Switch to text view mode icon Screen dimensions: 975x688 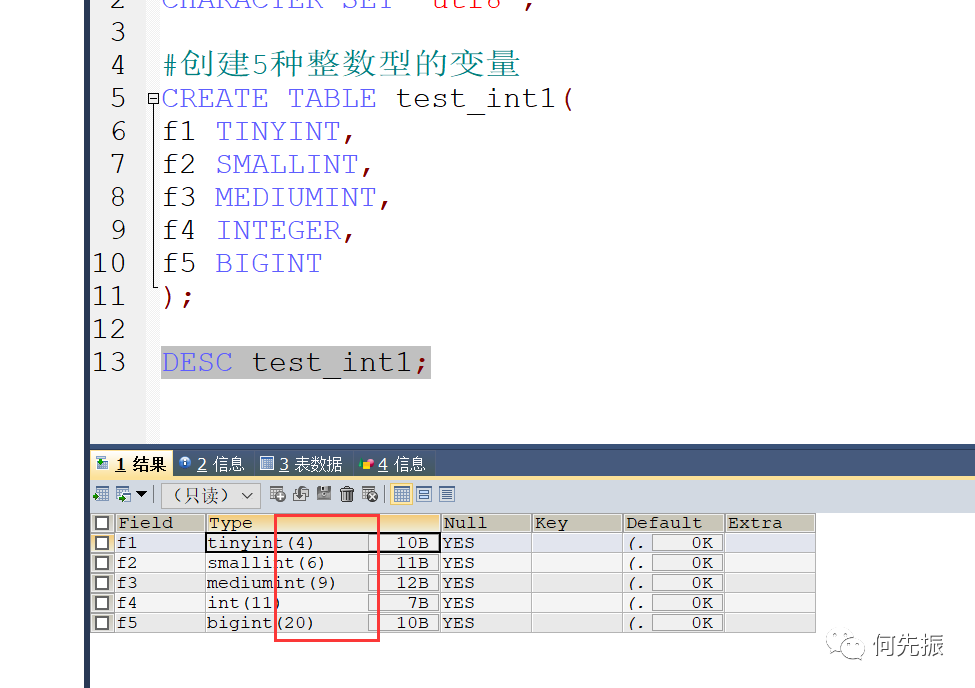(x=447, y=495)
